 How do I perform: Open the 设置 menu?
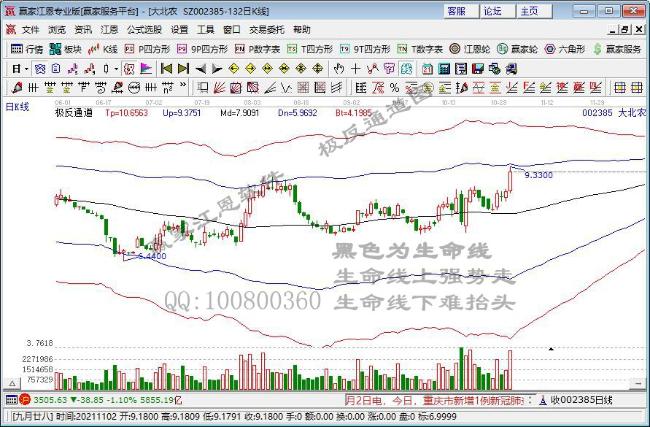click(x=179, y=30)
